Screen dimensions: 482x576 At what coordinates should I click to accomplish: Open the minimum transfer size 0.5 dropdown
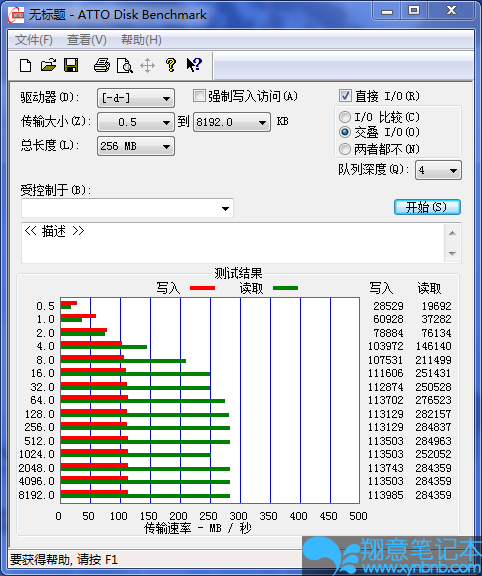point(136,122)
